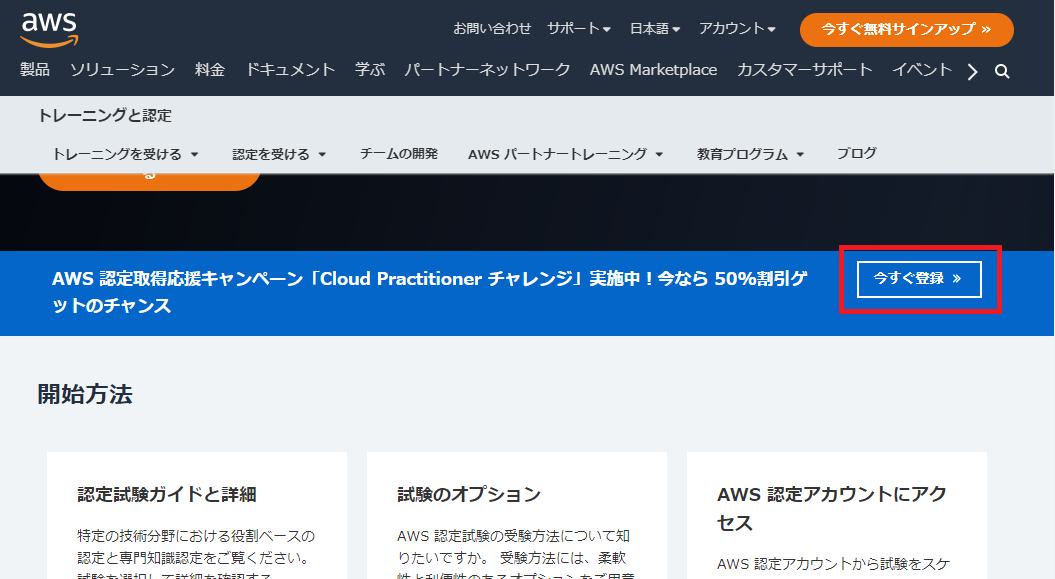
Task: Open 認定試験ガイドと詳細 card
Action: 197,515
